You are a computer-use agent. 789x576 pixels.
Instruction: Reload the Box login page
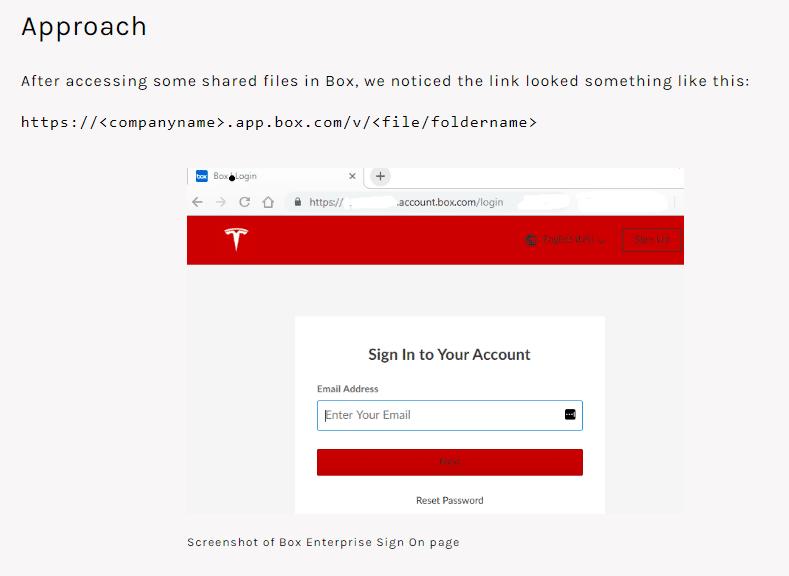pos(245,202)
